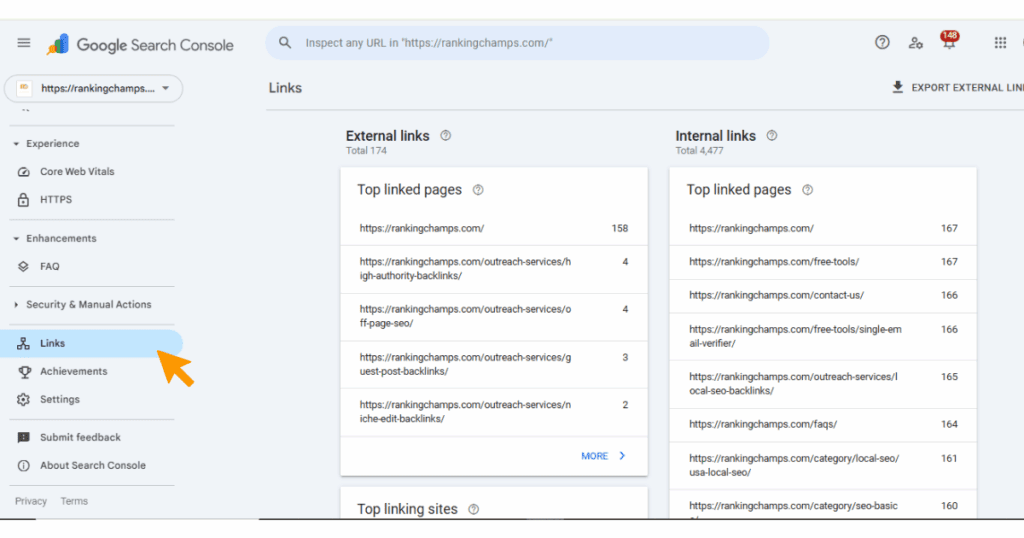Select Achievements in the sidebar

tap(73, 371)
